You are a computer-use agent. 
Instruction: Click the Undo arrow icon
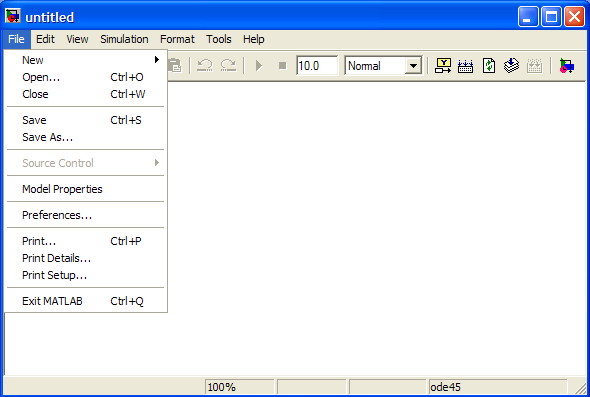205,65
